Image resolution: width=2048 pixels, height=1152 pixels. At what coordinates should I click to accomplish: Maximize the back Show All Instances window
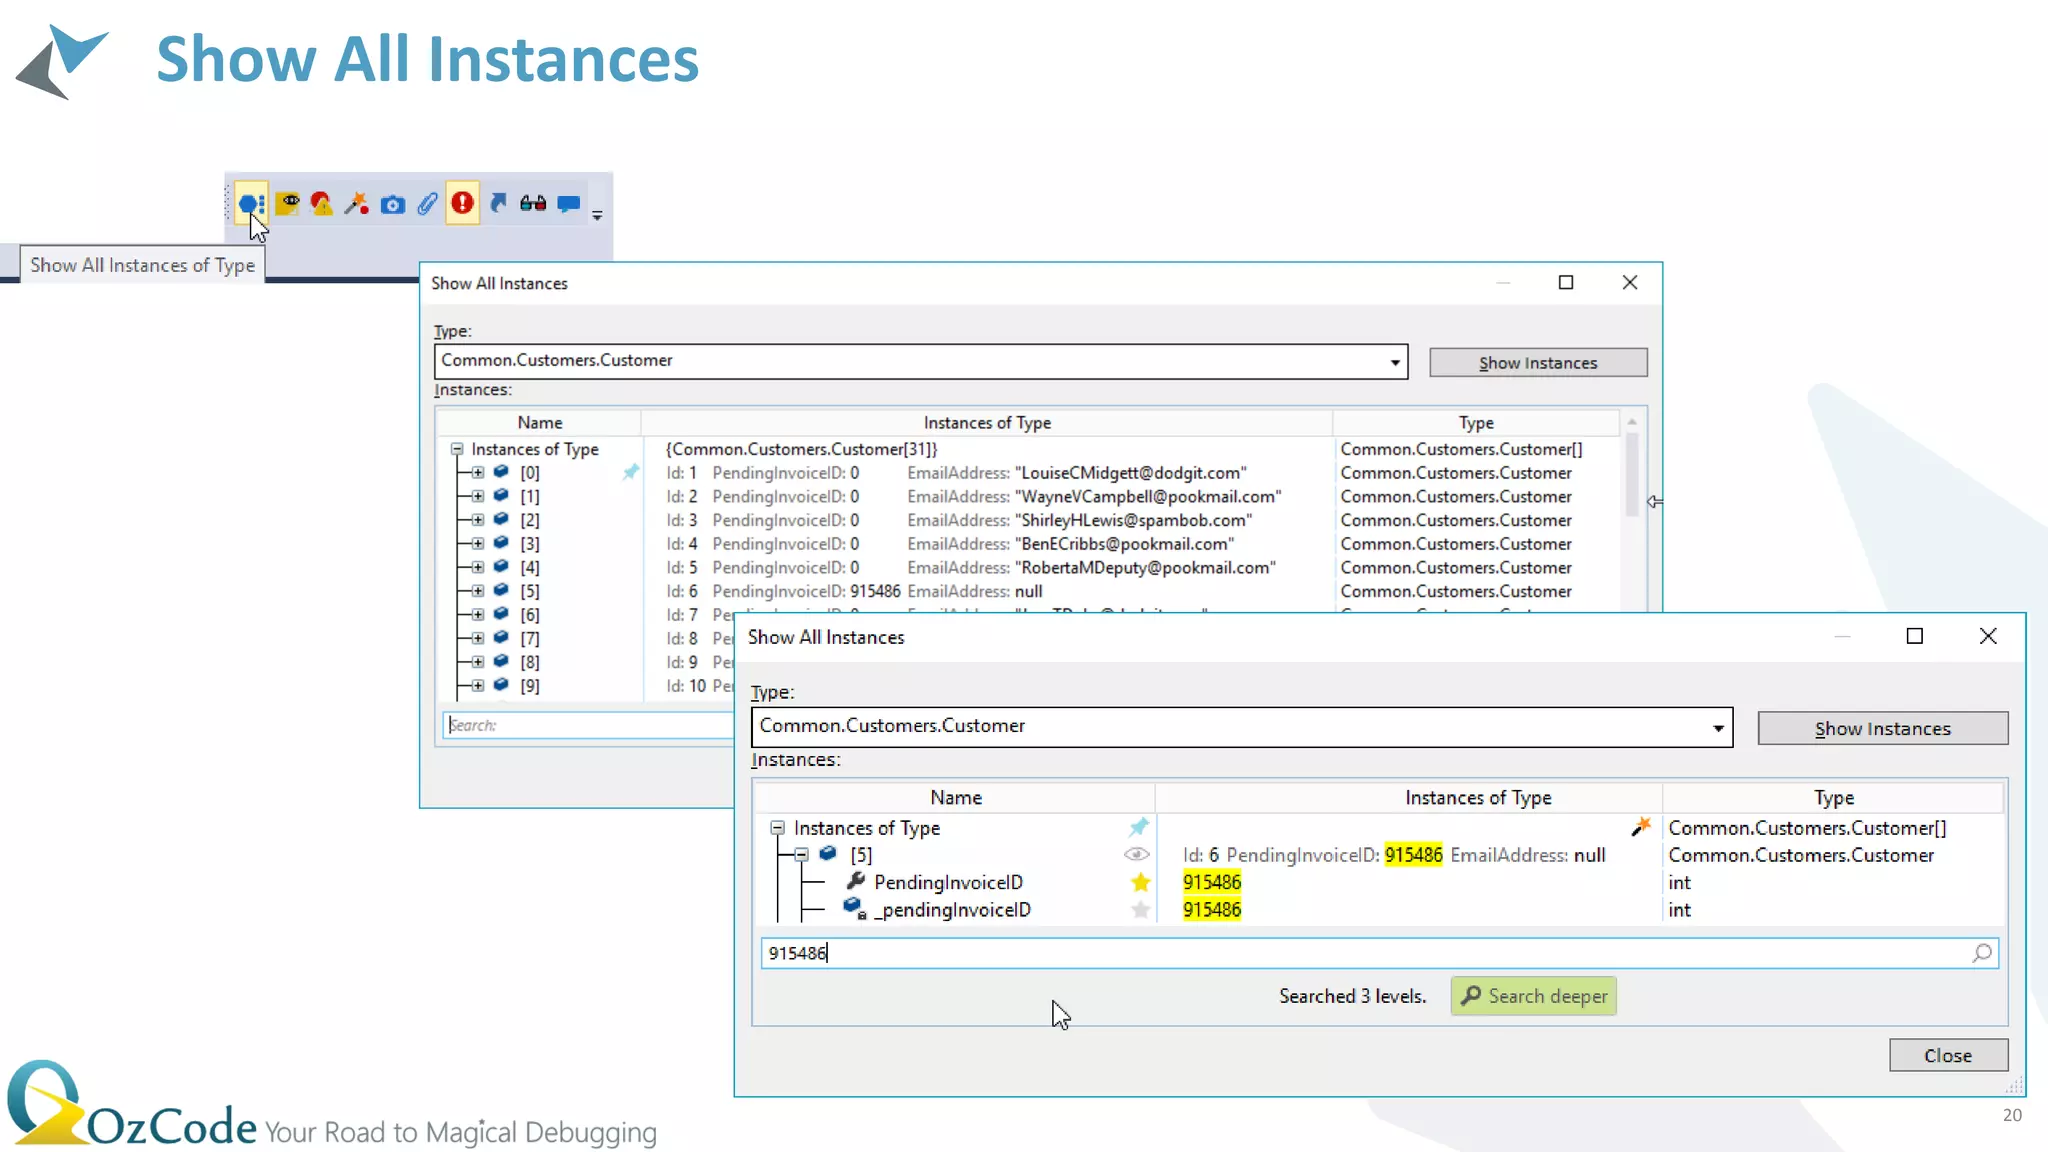pos(1566,283)
